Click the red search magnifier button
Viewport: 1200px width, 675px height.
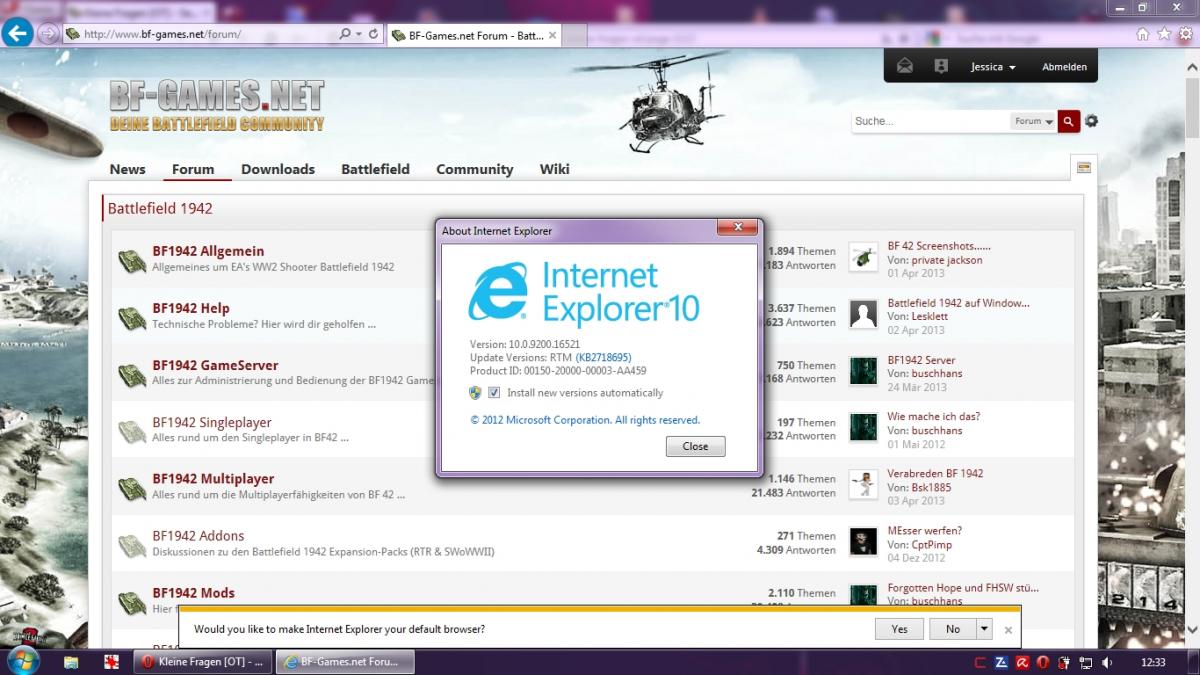1069,121
